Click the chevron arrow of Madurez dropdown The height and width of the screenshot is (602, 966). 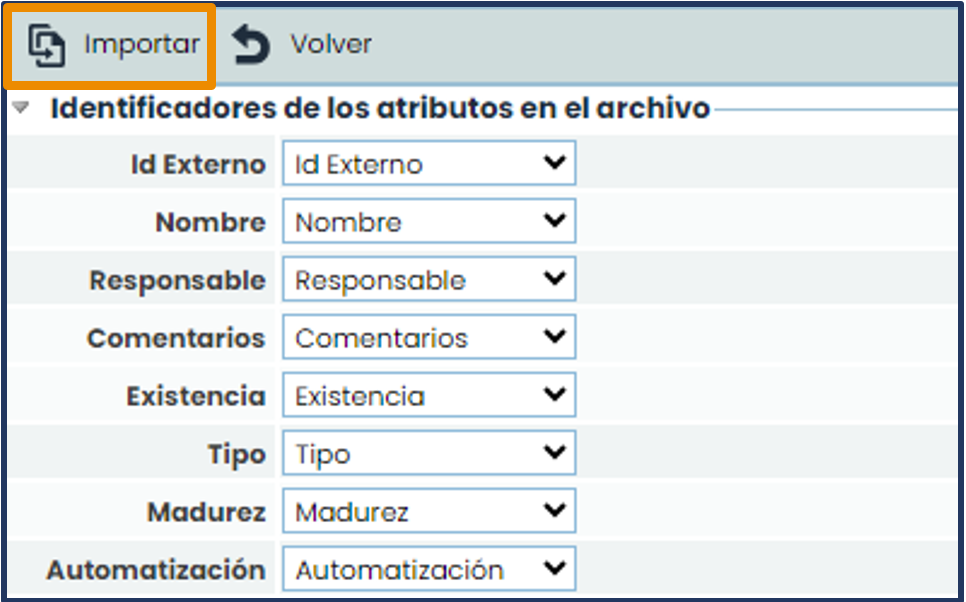[554, 511]
